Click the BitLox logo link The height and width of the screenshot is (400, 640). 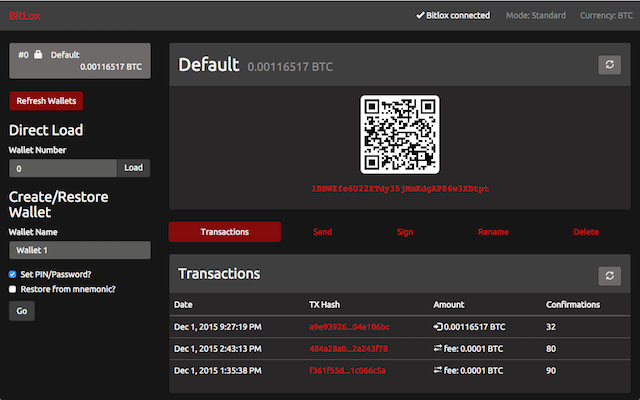point(24,16)
